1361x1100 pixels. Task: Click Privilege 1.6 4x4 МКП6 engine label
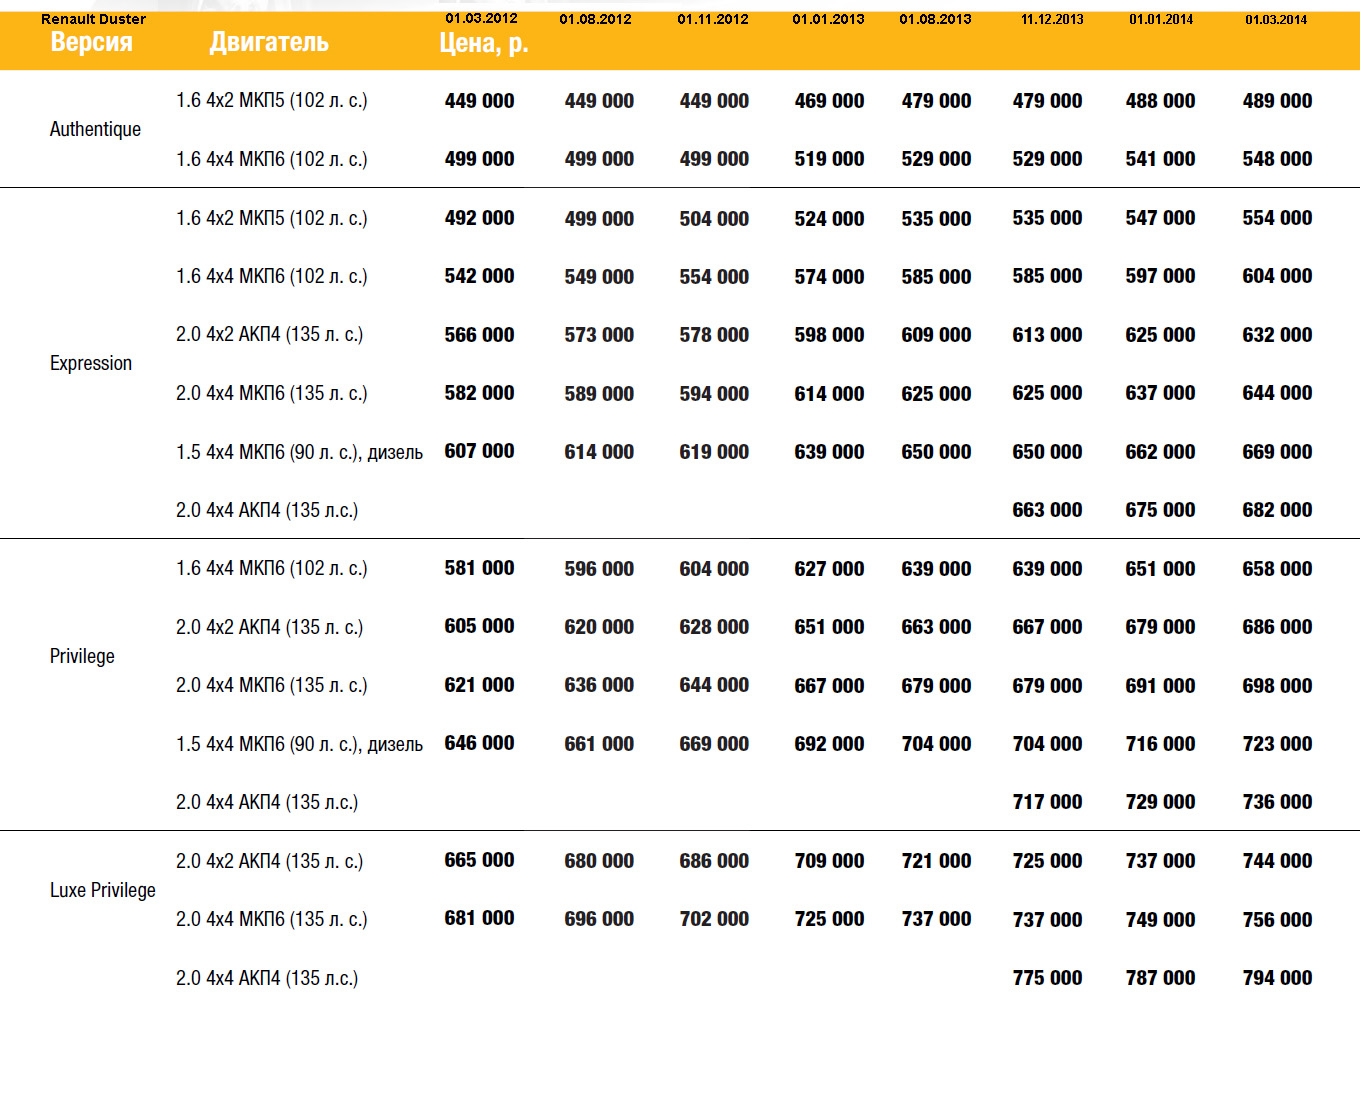pos(272,568)
